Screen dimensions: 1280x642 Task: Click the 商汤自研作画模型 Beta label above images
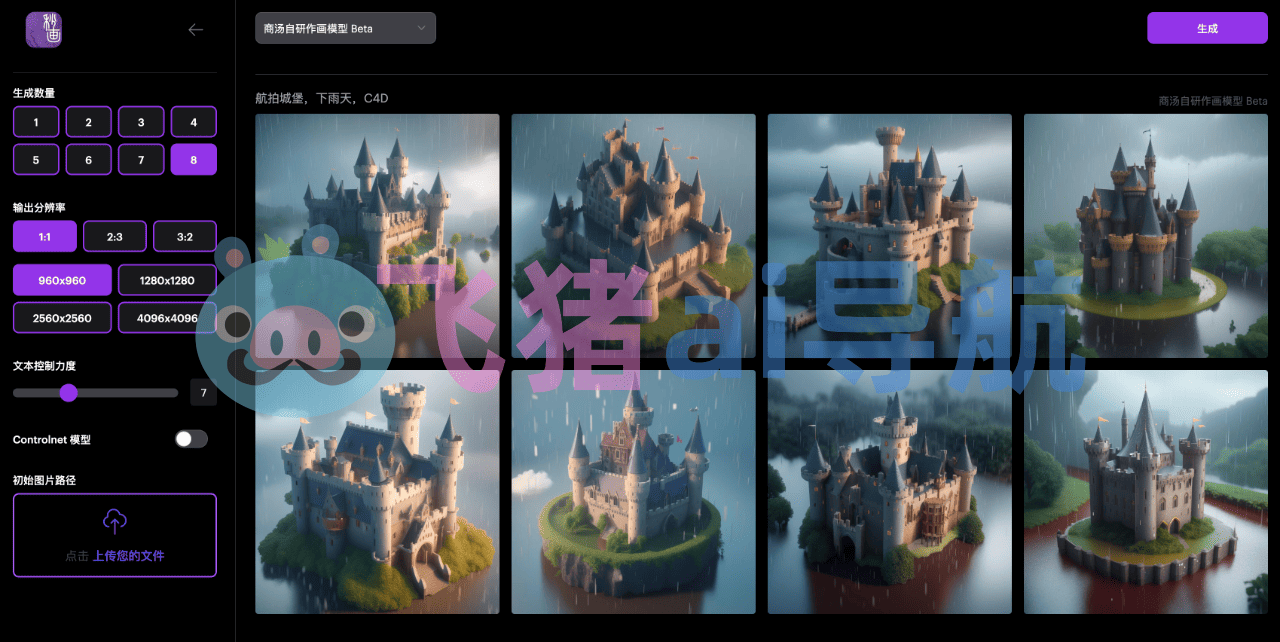1213,101
